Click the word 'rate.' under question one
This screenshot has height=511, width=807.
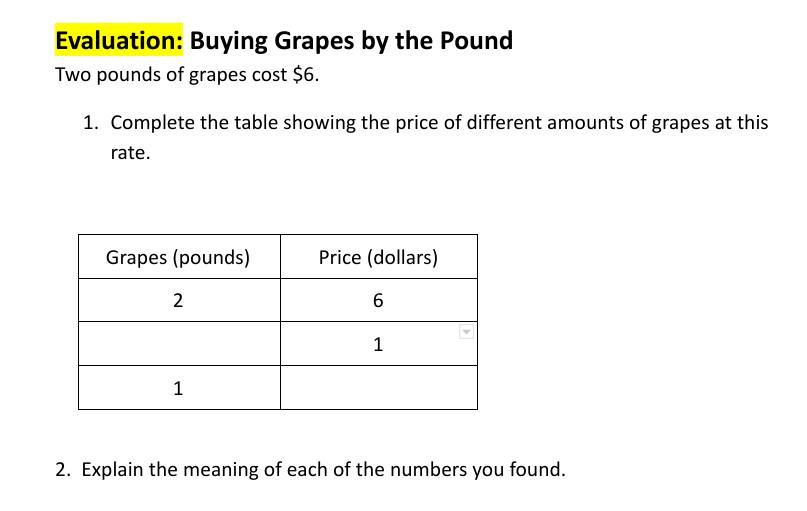click(130, 153)
